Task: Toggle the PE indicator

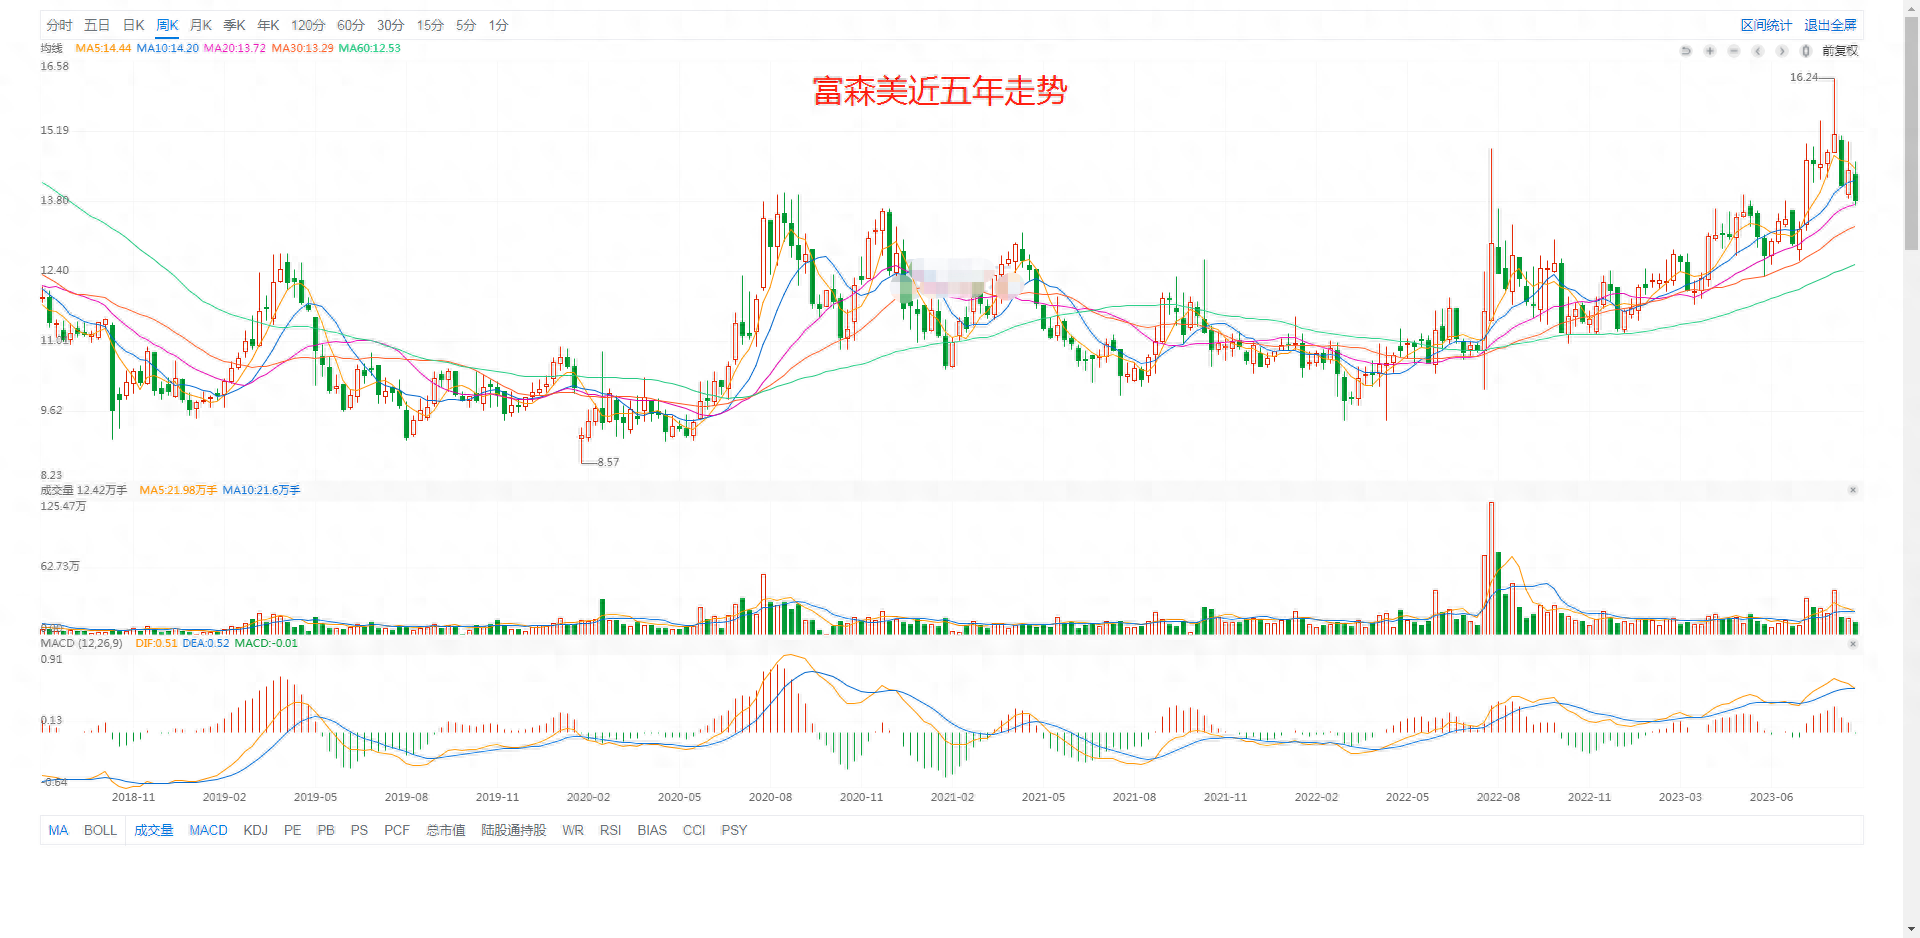Action: (293, 830)
